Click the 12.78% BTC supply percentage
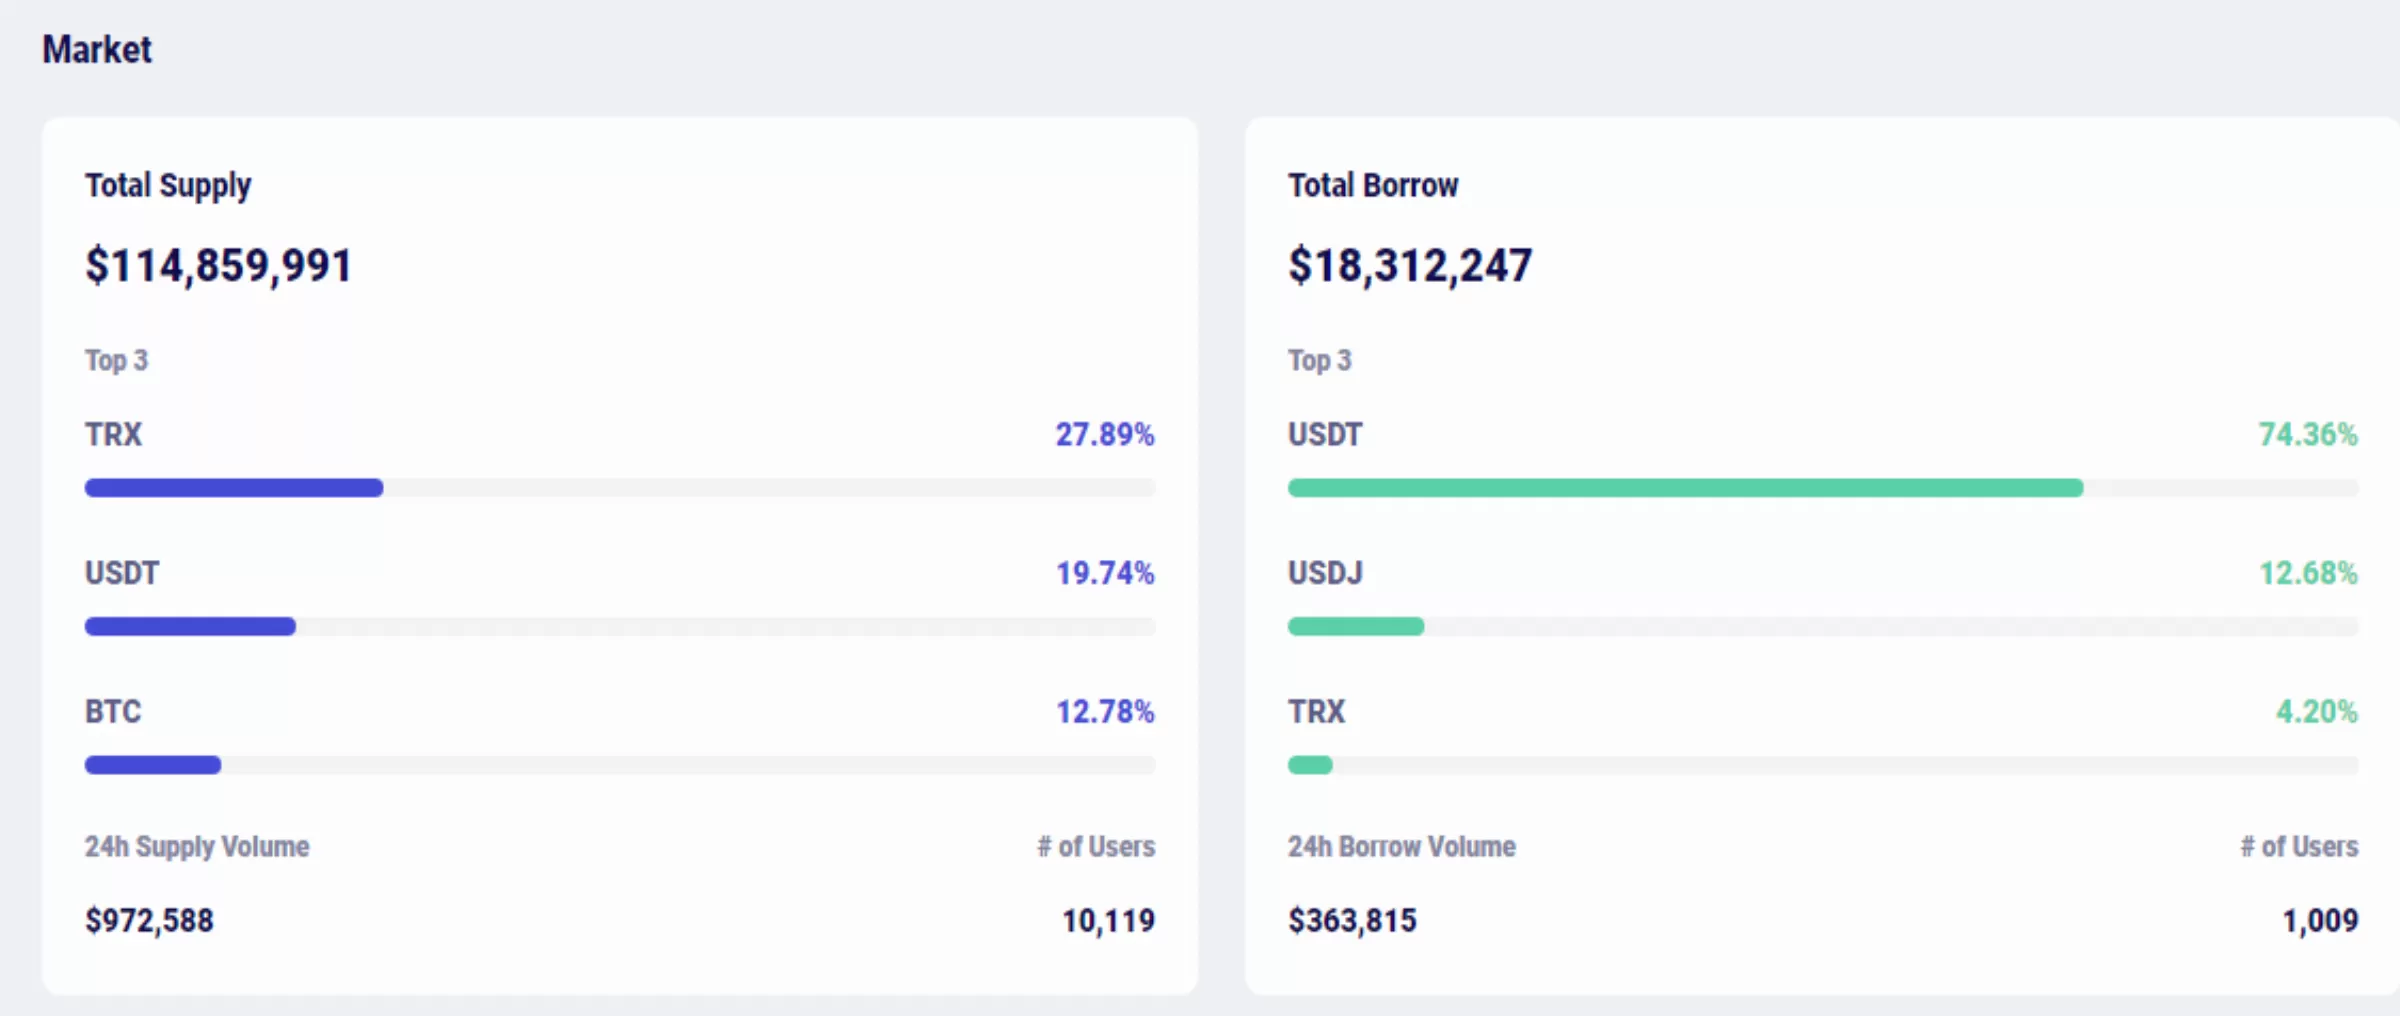2400x1016 pixels. (x=1105, y=711)
